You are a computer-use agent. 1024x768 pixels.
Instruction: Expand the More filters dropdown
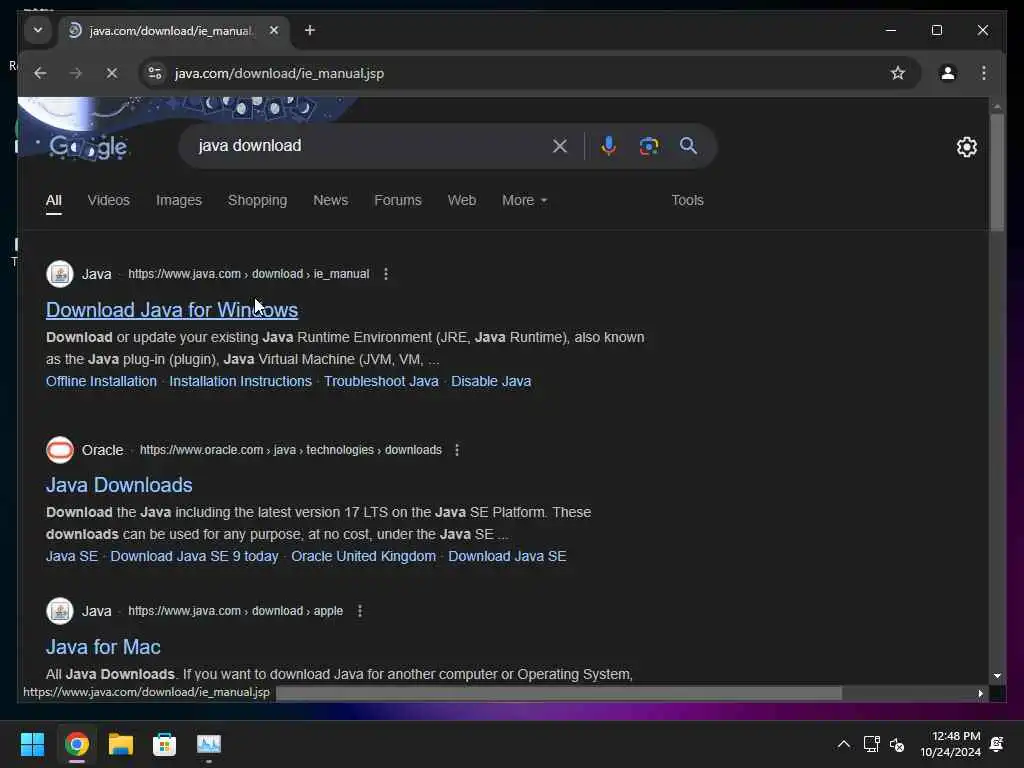[x=524, y=200]
